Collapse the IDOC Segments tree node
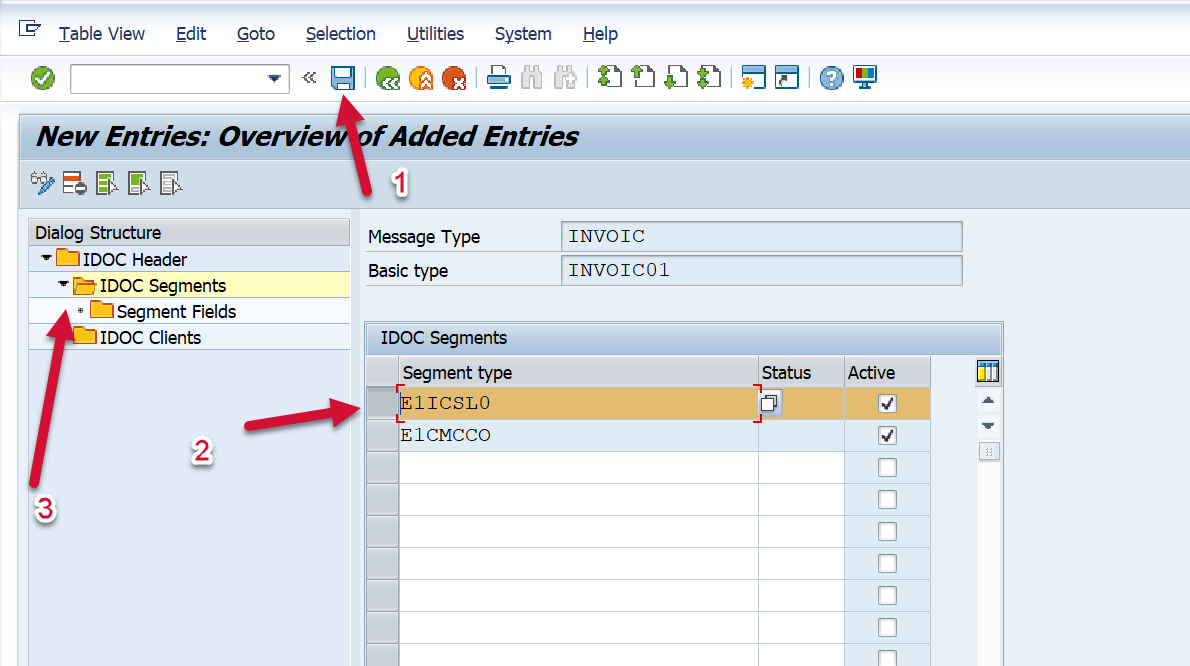The image size is (1190, 666). click(x=63, y=285)
